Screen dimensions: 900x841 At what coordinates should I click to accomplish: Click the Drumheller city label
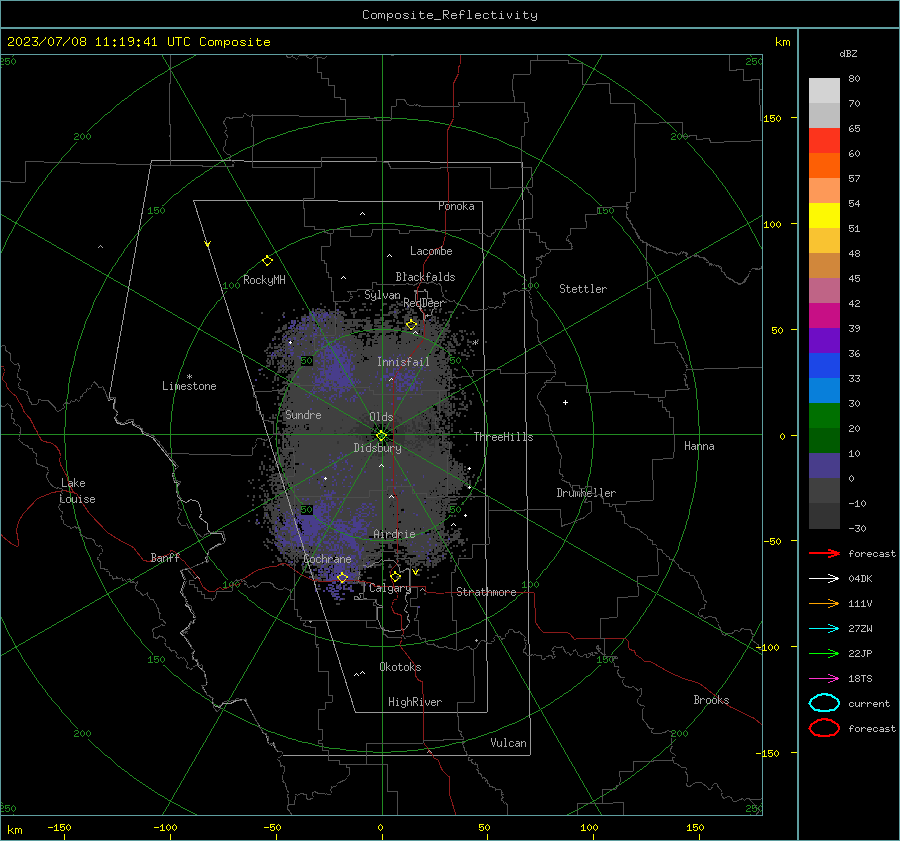[x=586, y=493]
